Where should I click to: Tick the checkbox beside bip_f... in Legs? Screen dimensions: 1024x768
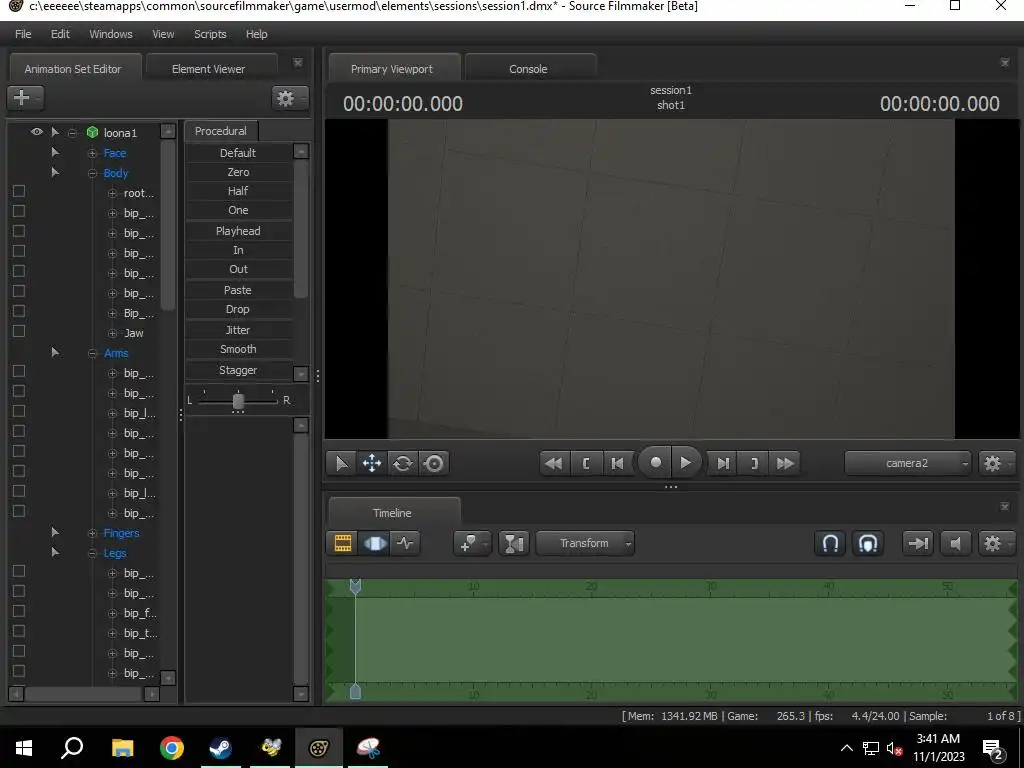[x=19, y=611]
